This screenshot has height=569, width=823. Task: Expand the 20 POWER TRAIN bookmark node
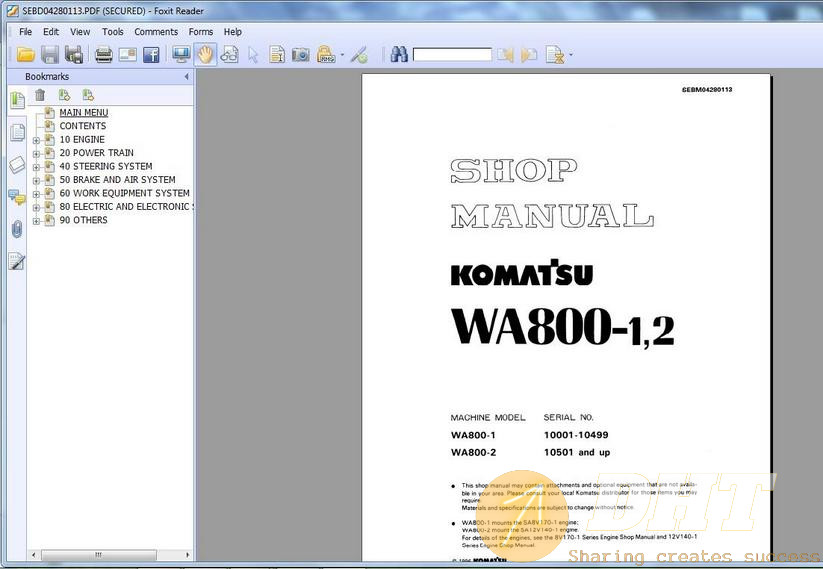point(36,154)
